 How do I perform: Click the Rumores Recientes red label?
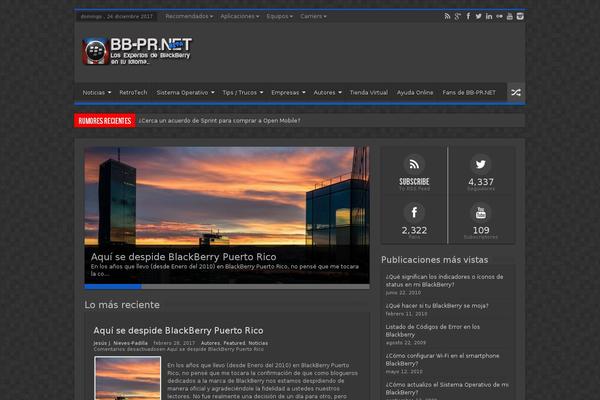coord(105,121)
